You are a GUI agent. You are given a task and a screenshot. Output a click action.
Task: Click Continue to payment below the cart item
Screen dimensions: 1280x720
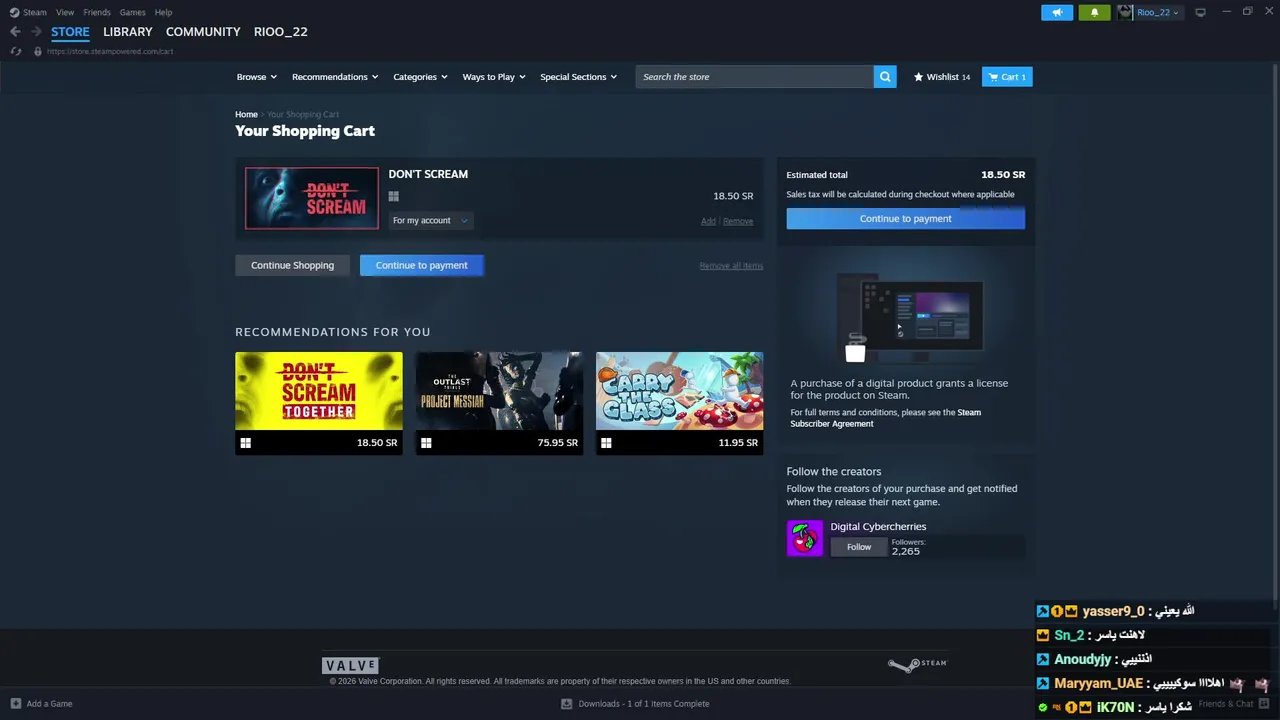(421, 265)
